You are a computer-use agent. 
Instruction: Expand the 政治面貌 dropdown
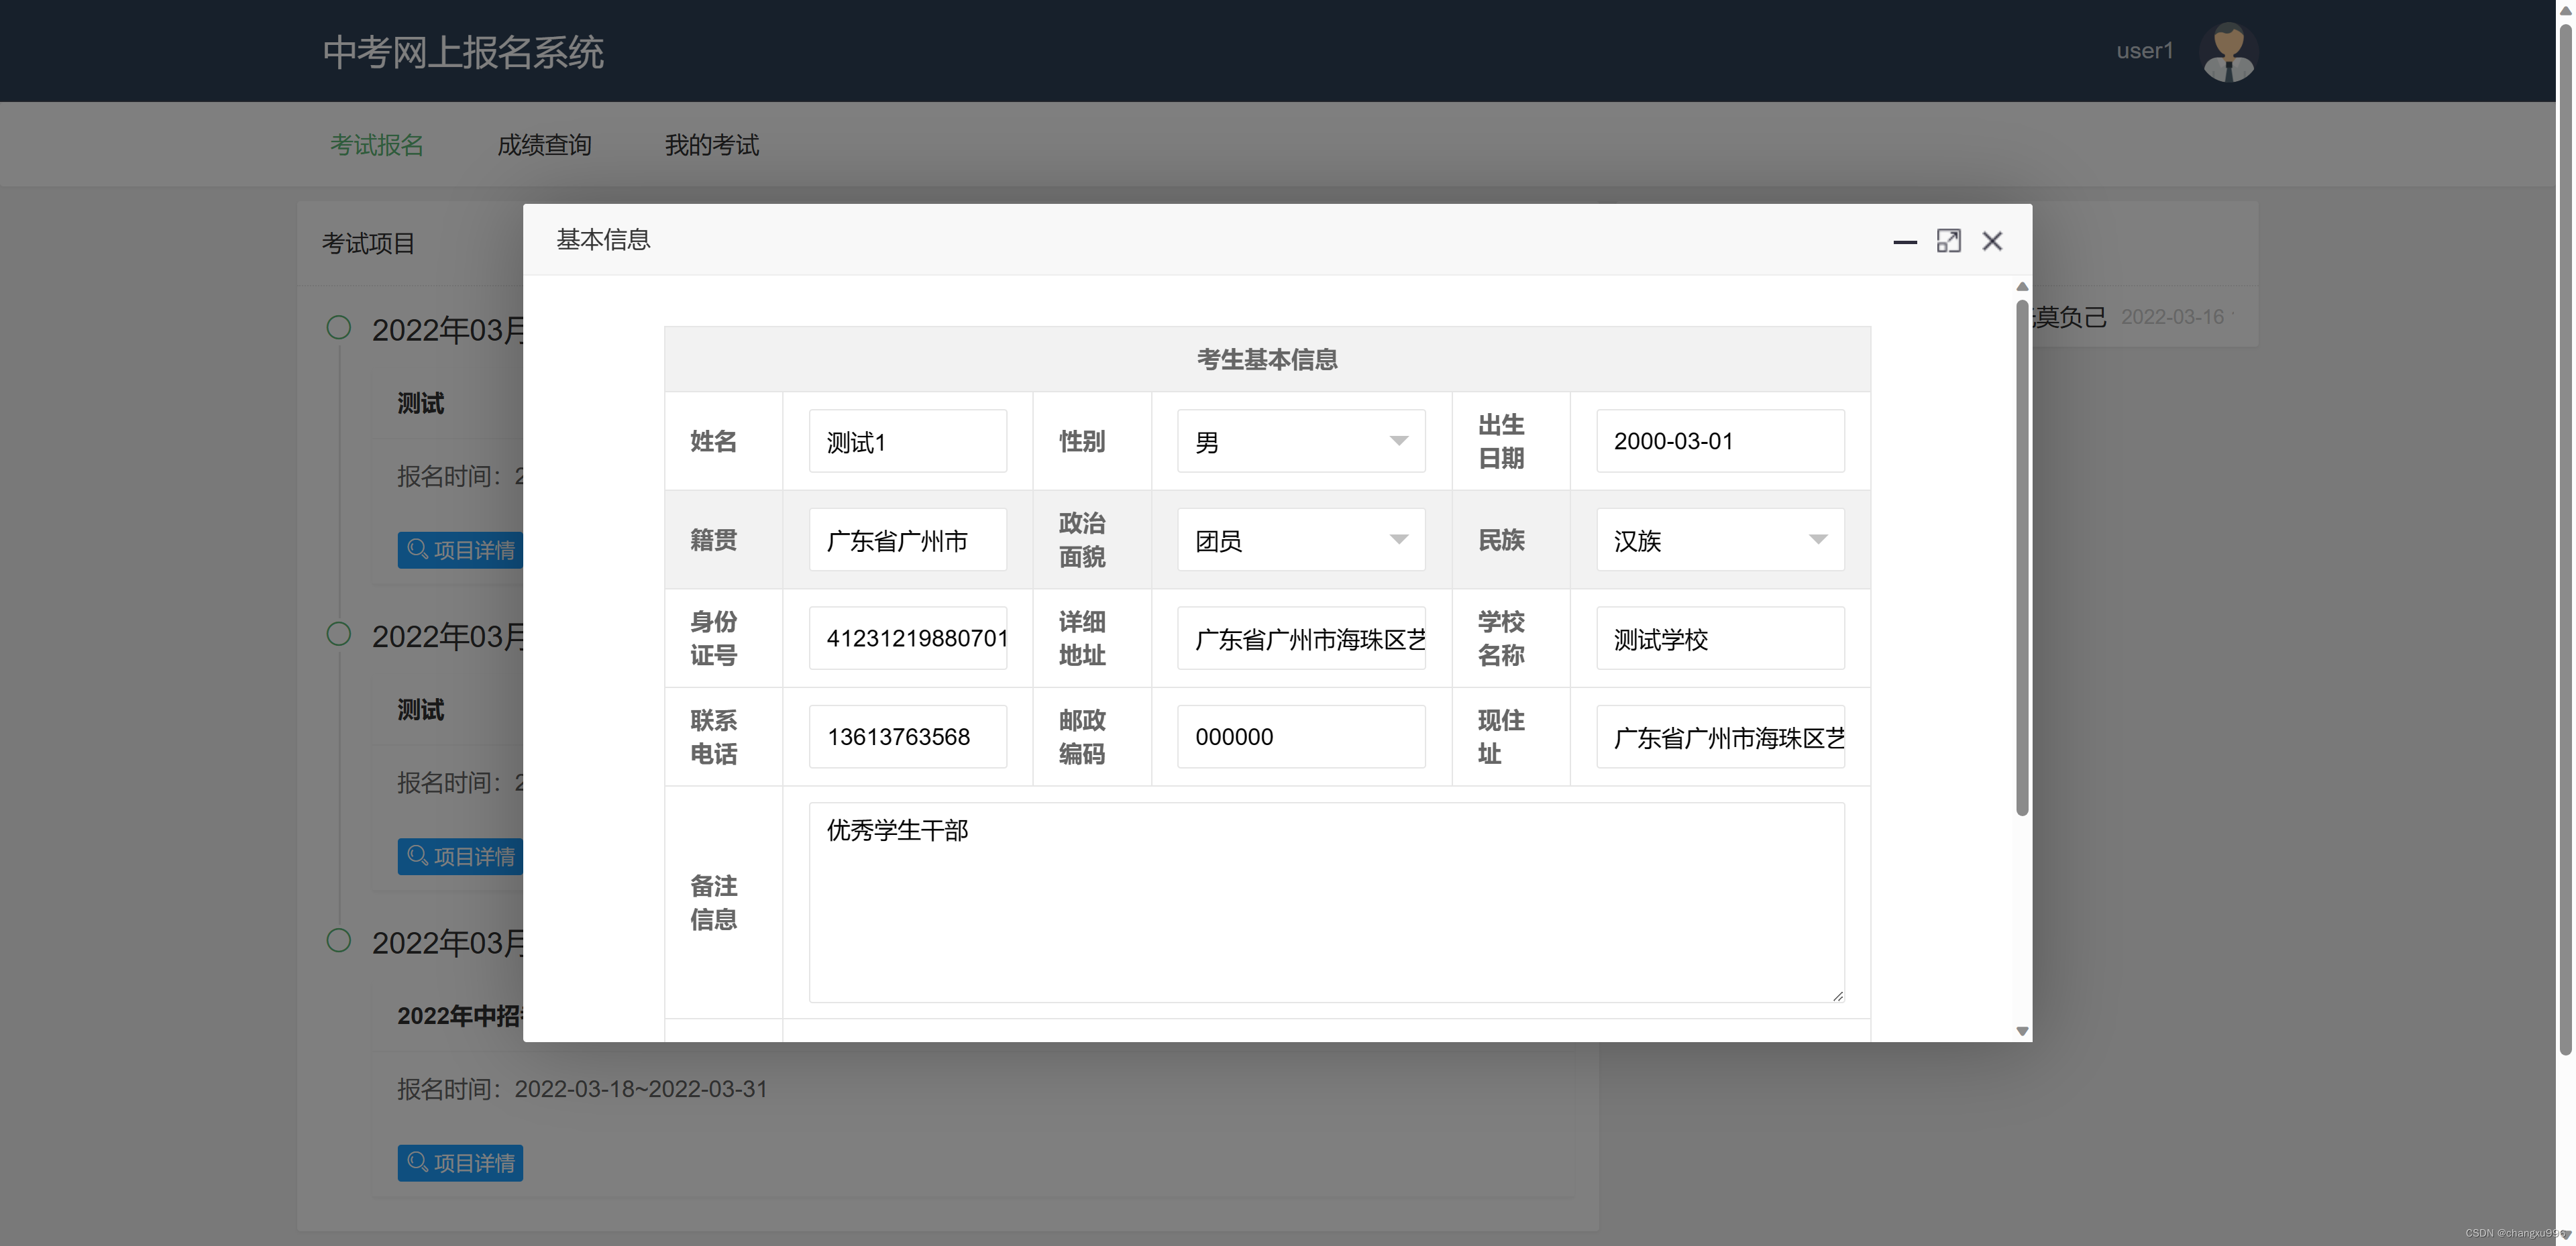[1300, 540]
